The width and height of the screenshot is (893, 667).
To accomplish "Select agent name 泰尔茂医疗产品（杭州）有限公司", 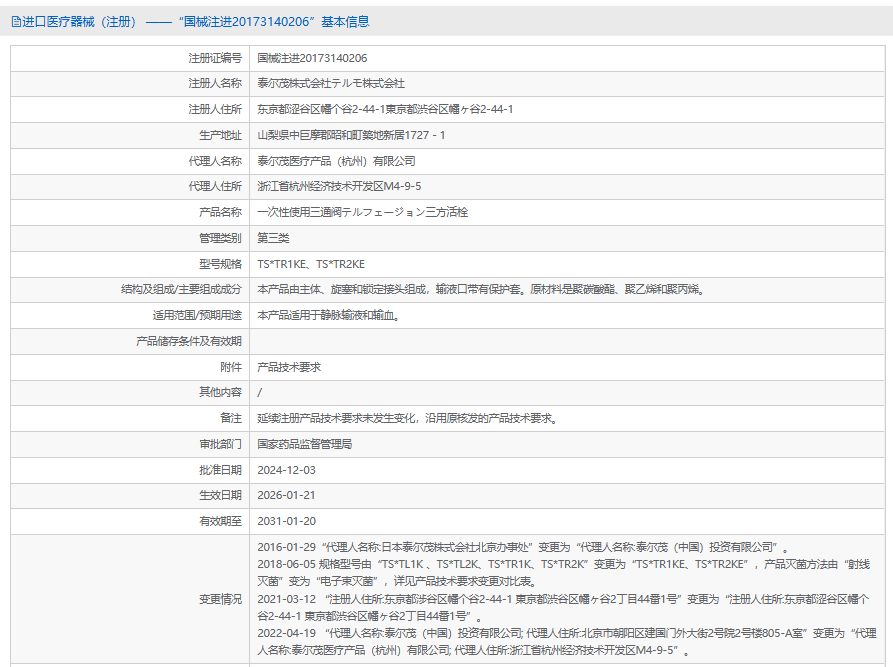I will (336, 161).
